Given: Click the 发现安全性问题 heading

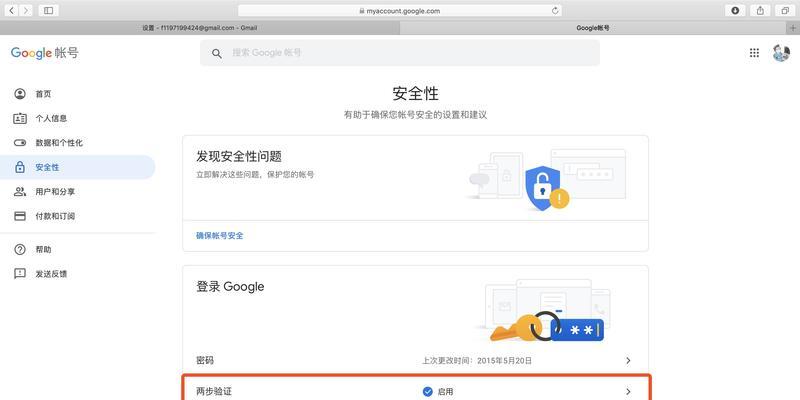Looking at the screenshot, I should point(239,156).
